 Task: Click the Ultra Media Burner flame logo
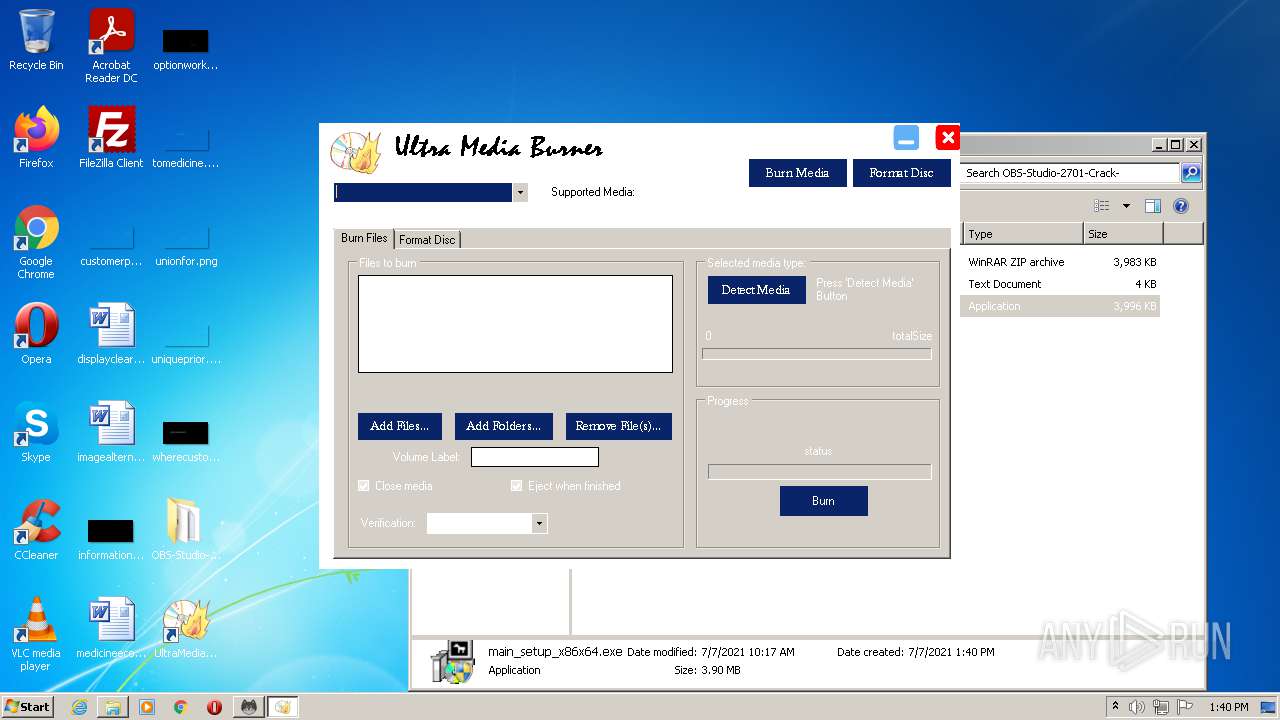coord(356,152)
